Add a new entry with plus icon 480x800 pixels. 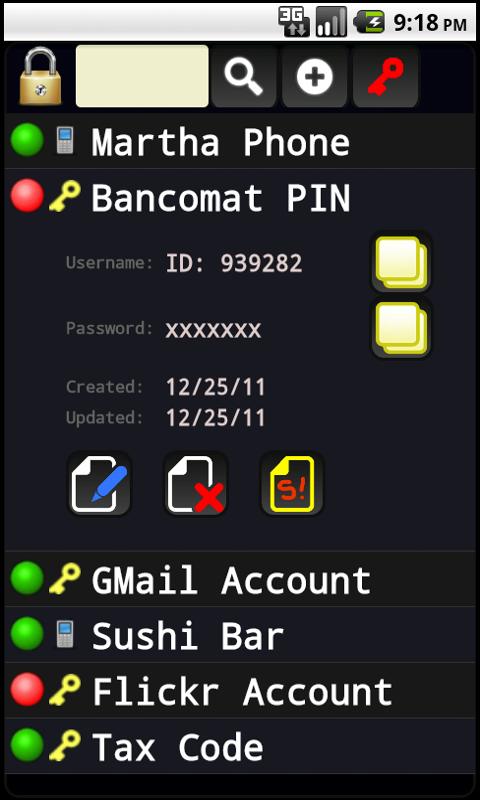coord(315,76)
